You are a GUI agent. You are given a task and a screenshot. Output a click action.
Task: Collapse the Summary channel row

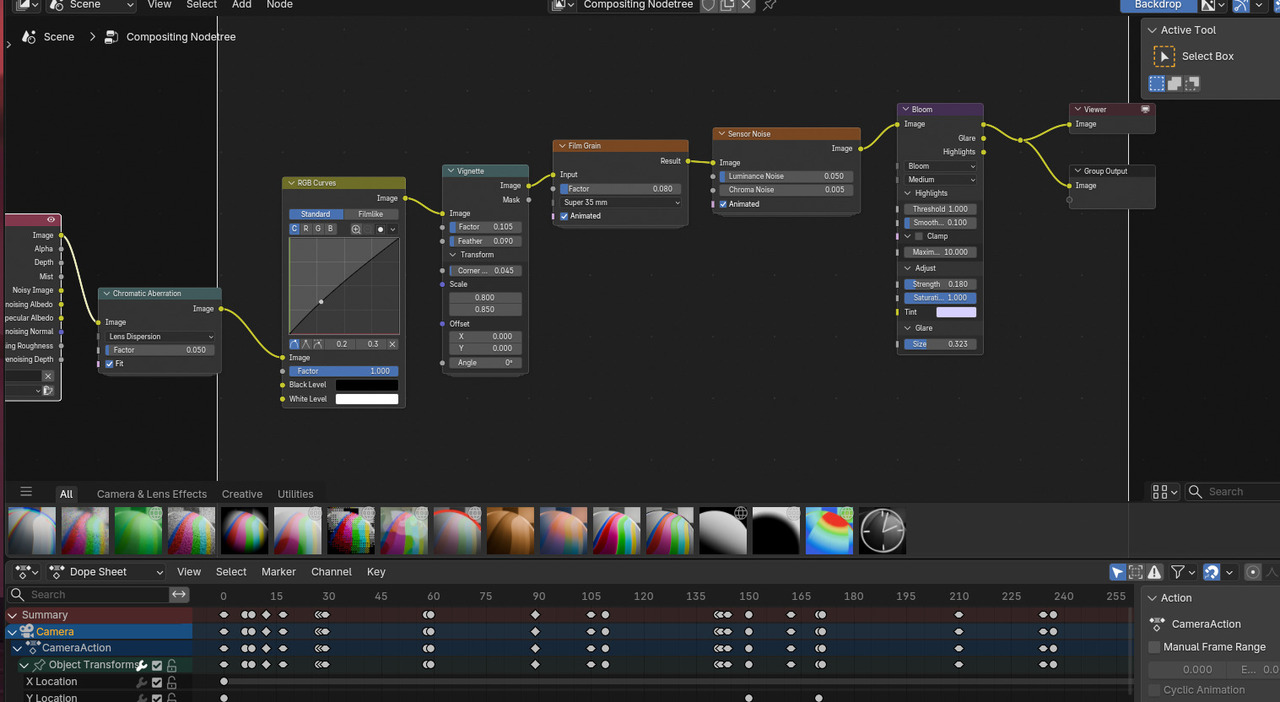coord(13,615)
